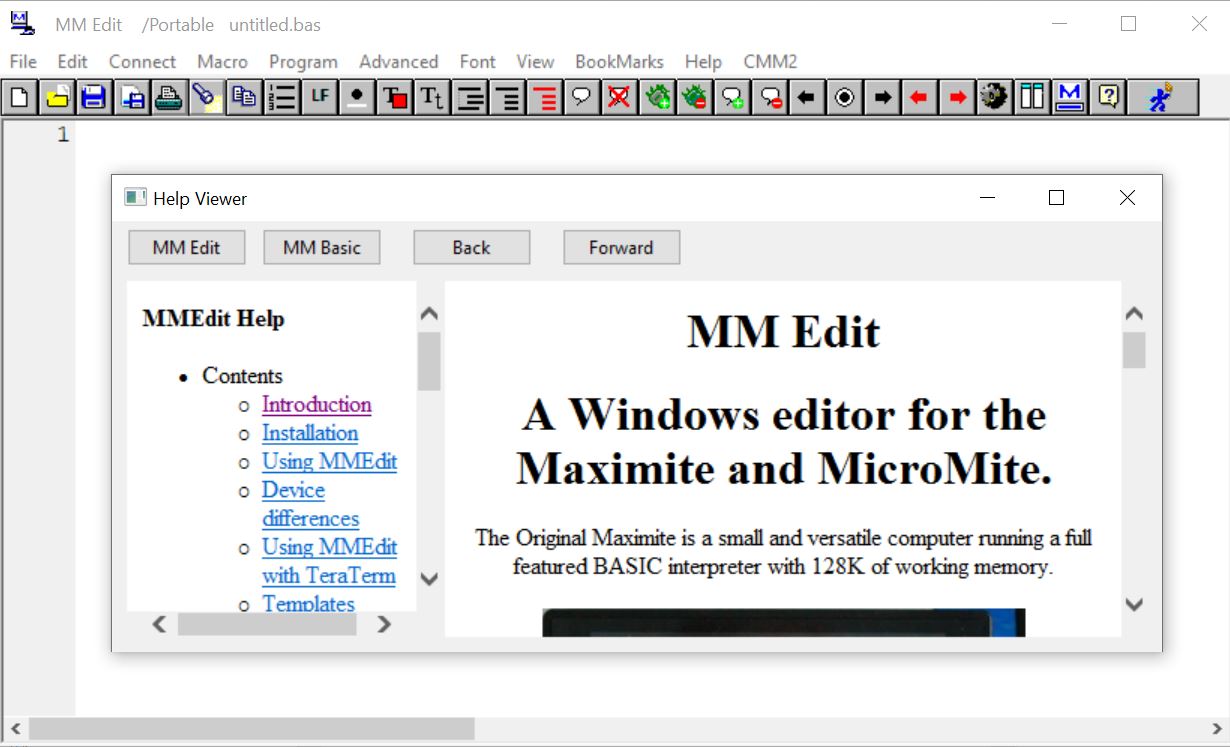The width and height of the screenshot is (1230, 747).
Task: Click the editor horizontal scrollbar right arrow
Action: [x=1217, y=729]
